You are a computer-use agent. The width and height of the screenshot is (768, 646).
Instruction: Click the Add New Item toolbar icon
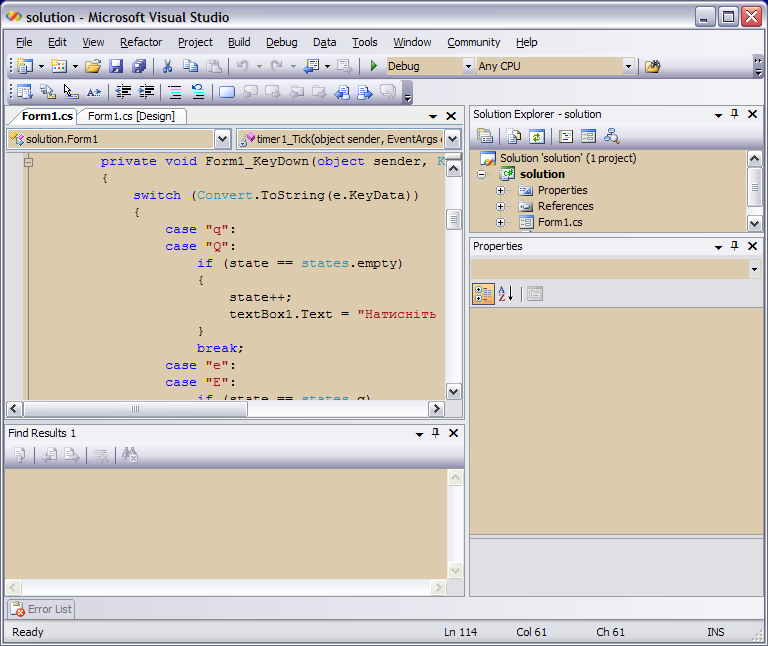(59, 66)
